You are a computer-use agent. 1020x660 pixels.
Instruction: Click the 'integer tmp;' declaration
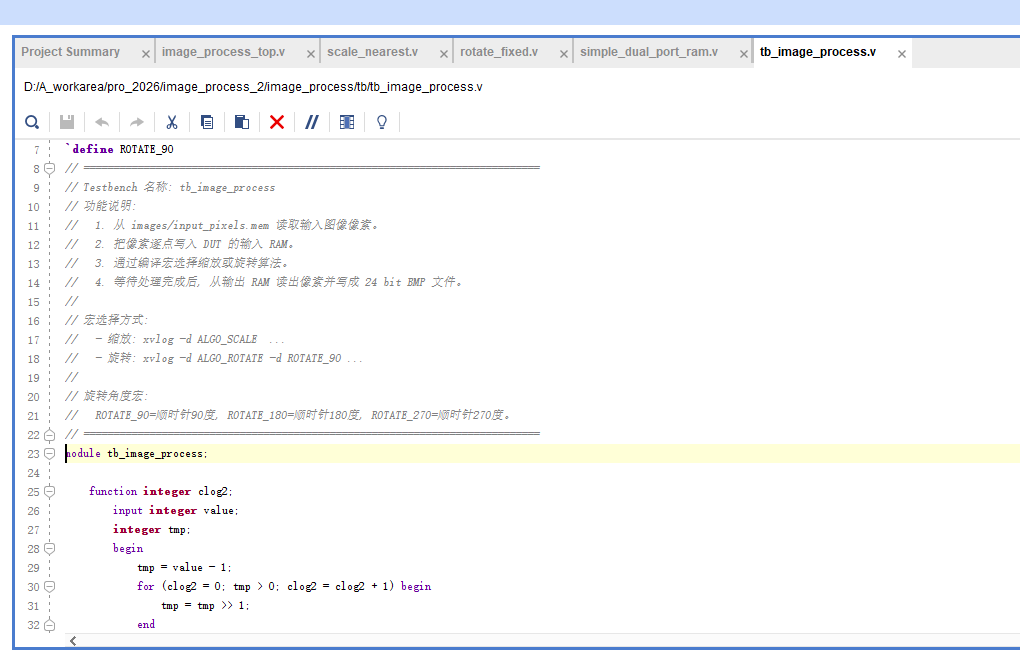[x=152, y=530]
